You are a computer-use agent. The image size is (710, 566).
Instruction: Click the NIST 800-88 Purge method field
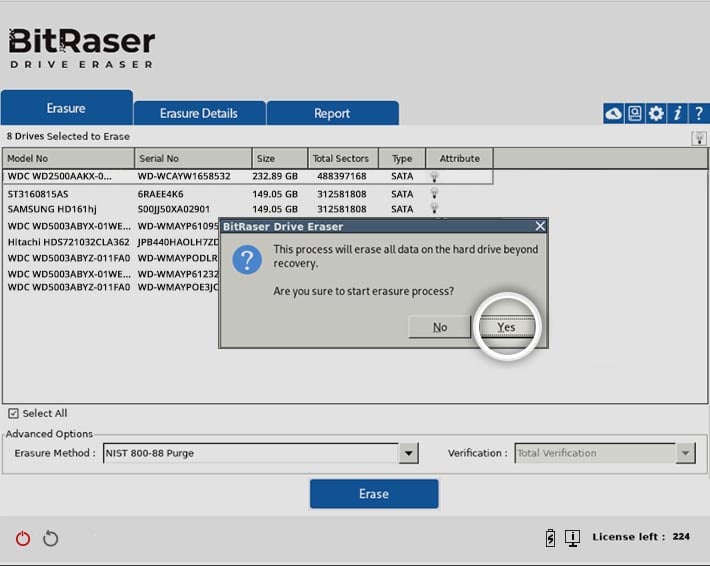251,453
